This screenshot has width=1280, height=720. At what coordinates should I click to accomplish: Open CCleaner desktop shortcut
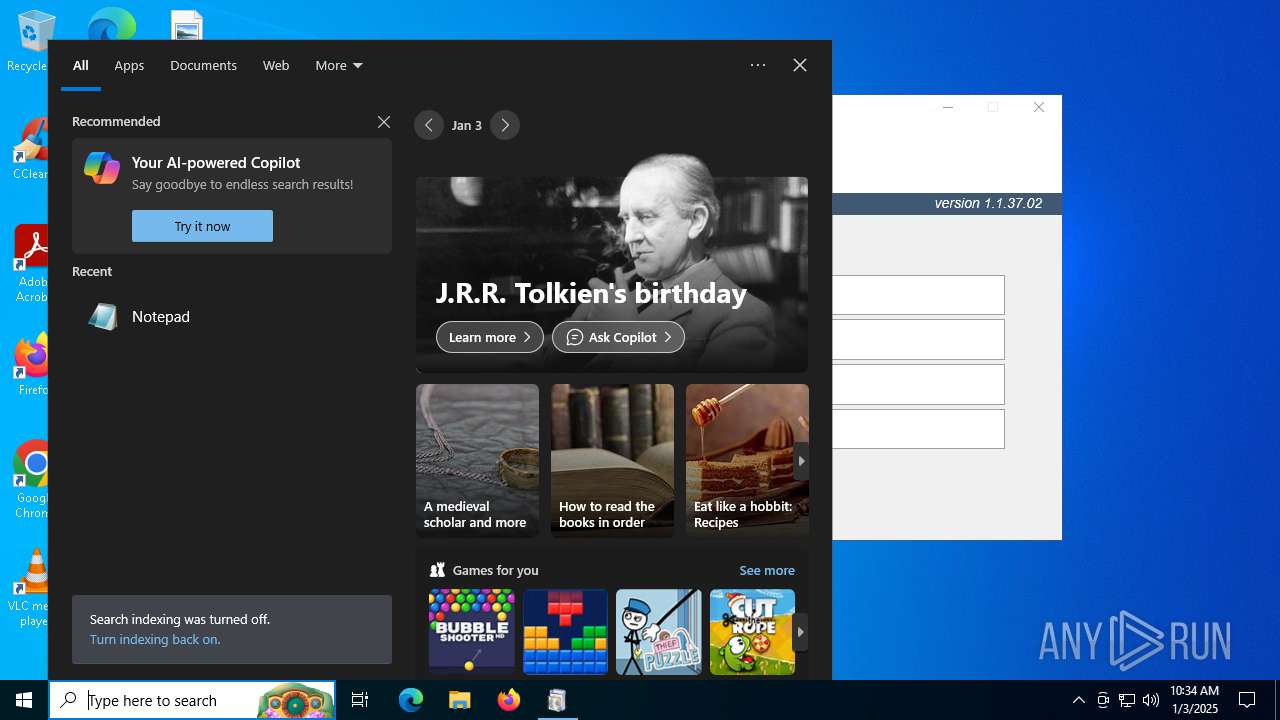(31, 148)
